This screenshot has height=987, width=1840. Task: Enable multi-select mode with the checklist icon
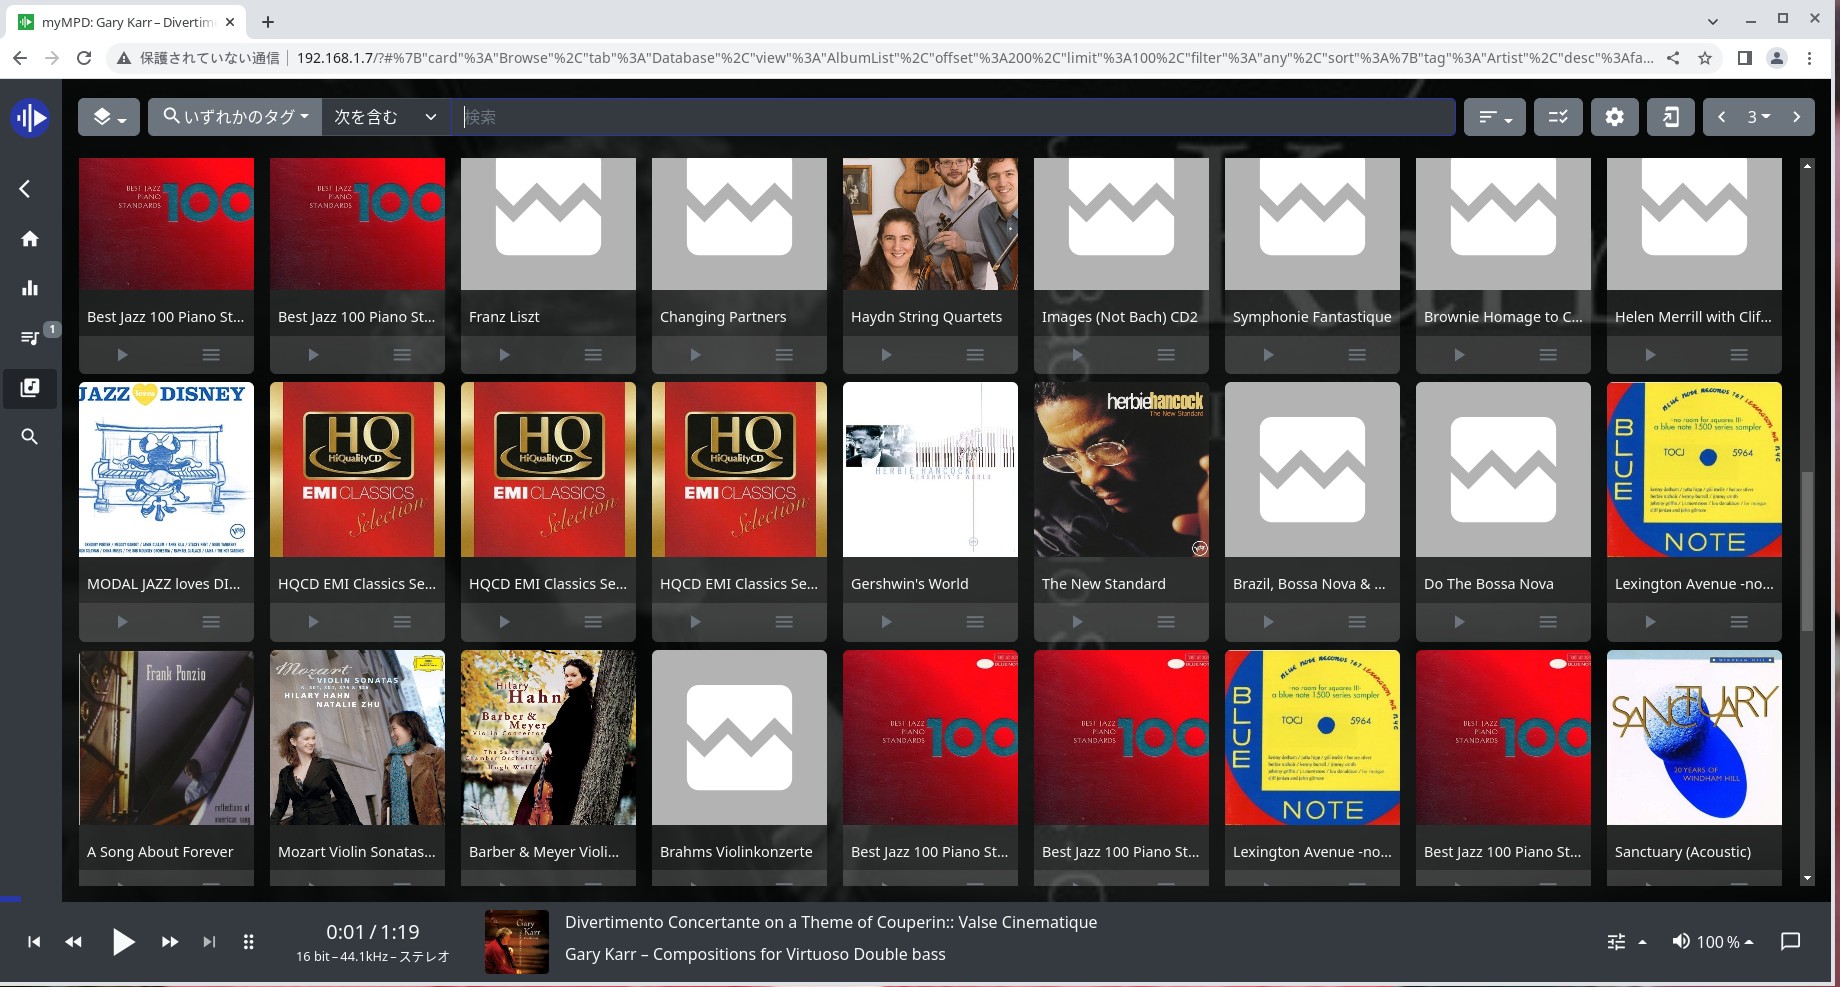tap(1557, 117)
